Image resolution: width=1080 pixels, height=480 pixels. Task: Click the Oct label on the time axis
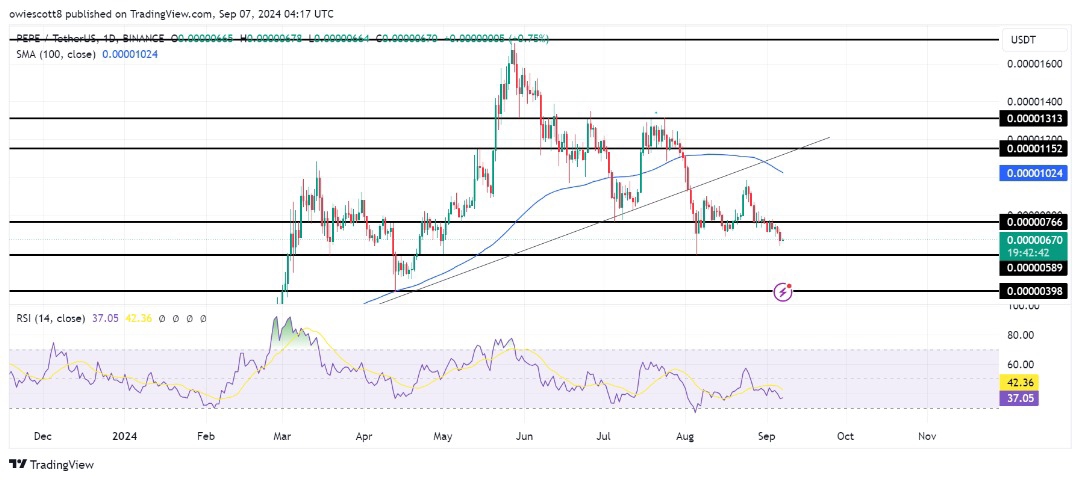(845, 437)
